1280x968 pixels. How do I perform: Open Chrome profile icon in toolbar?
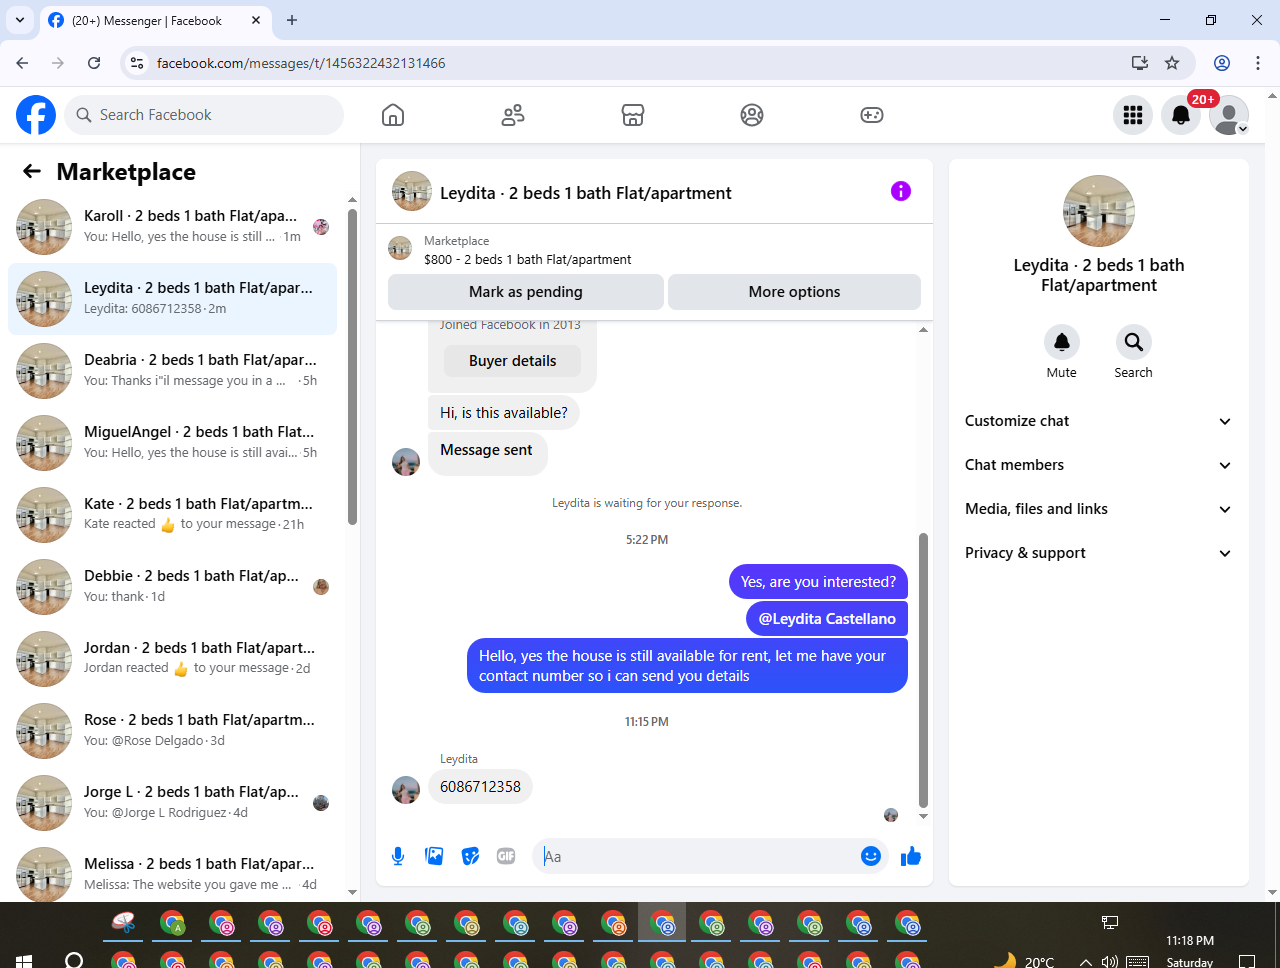point(1222,63)
